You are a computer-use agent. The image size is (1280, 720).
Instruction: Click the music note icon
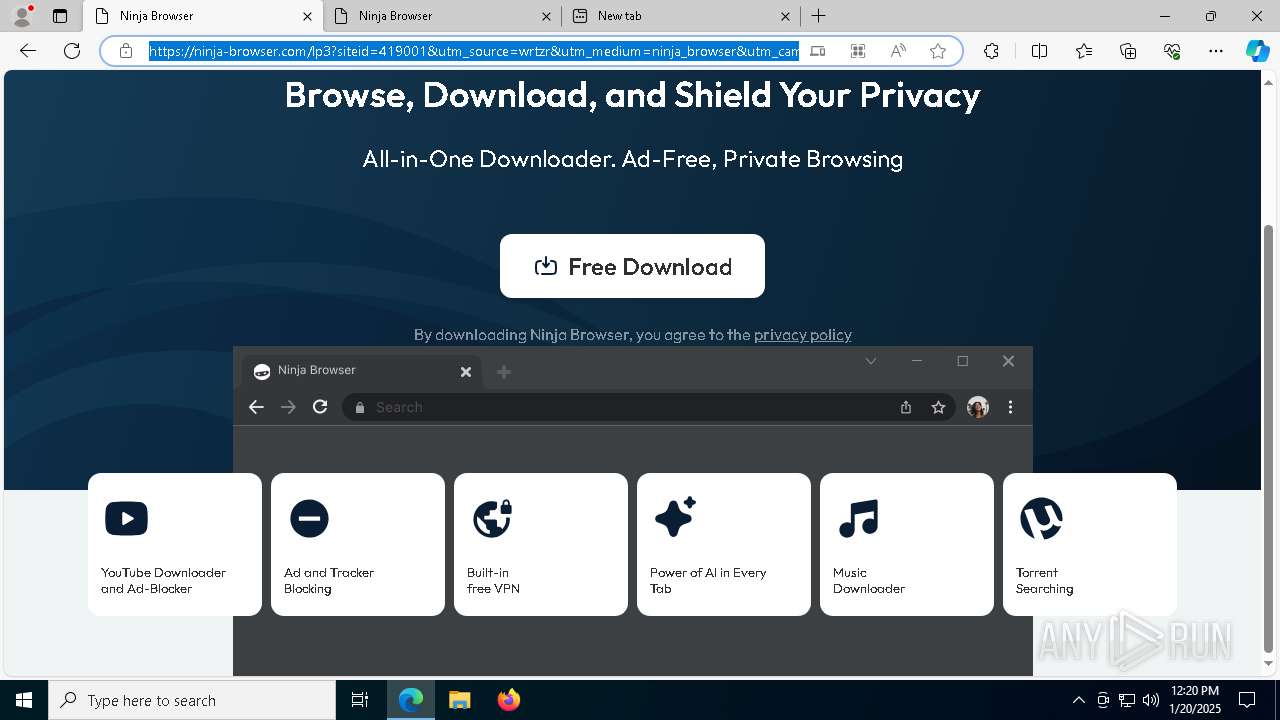click(x=858, y=518)
